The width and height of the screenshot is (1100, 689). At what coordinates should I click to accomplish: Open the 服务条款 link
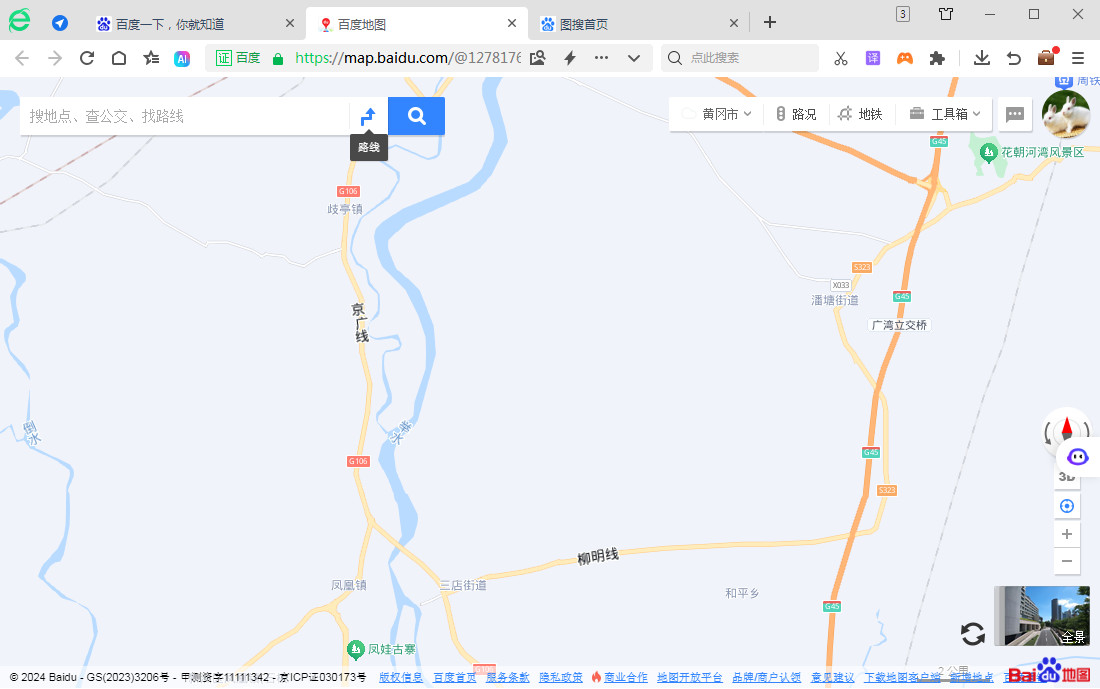coord(508,677)
